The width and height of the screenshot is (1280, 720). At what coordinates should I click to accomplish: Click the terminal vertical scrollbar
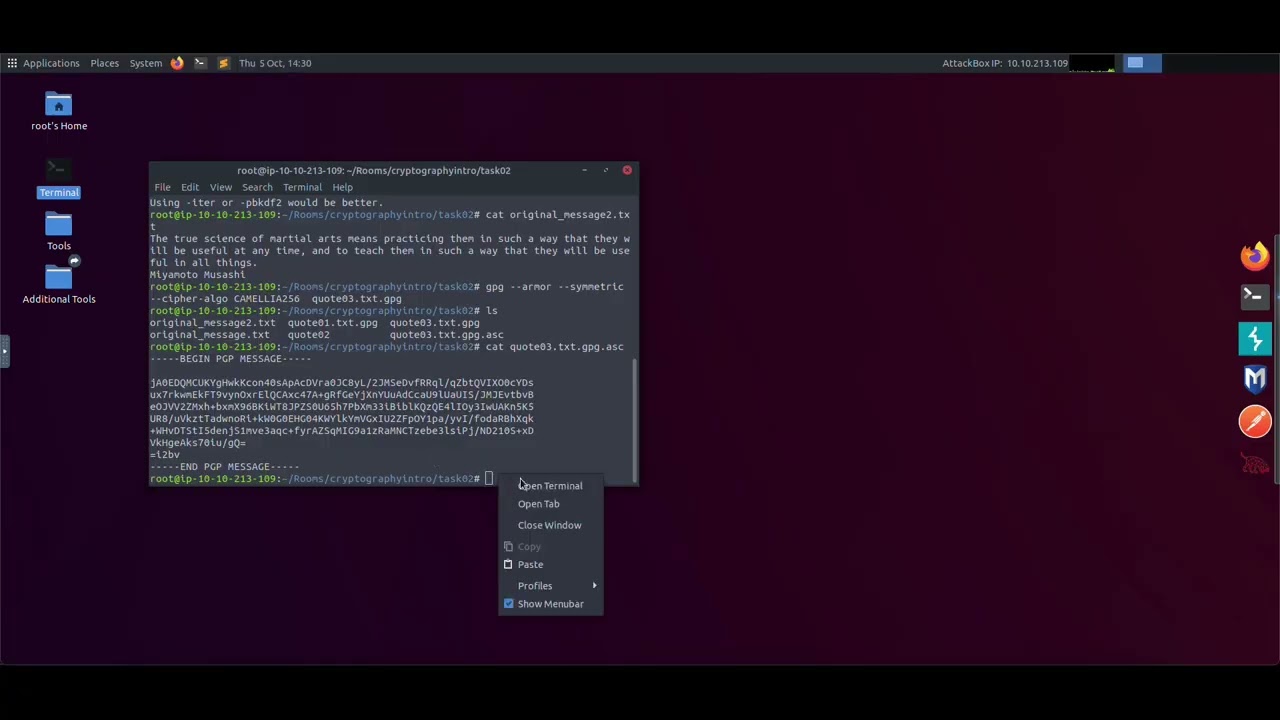click(x=635, y=420)
